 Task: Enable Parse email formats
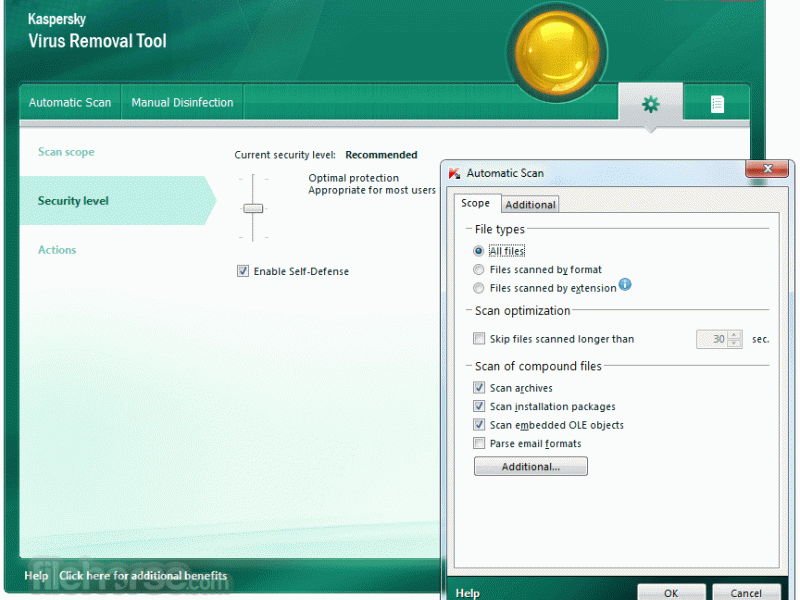[x=479, y=443]
